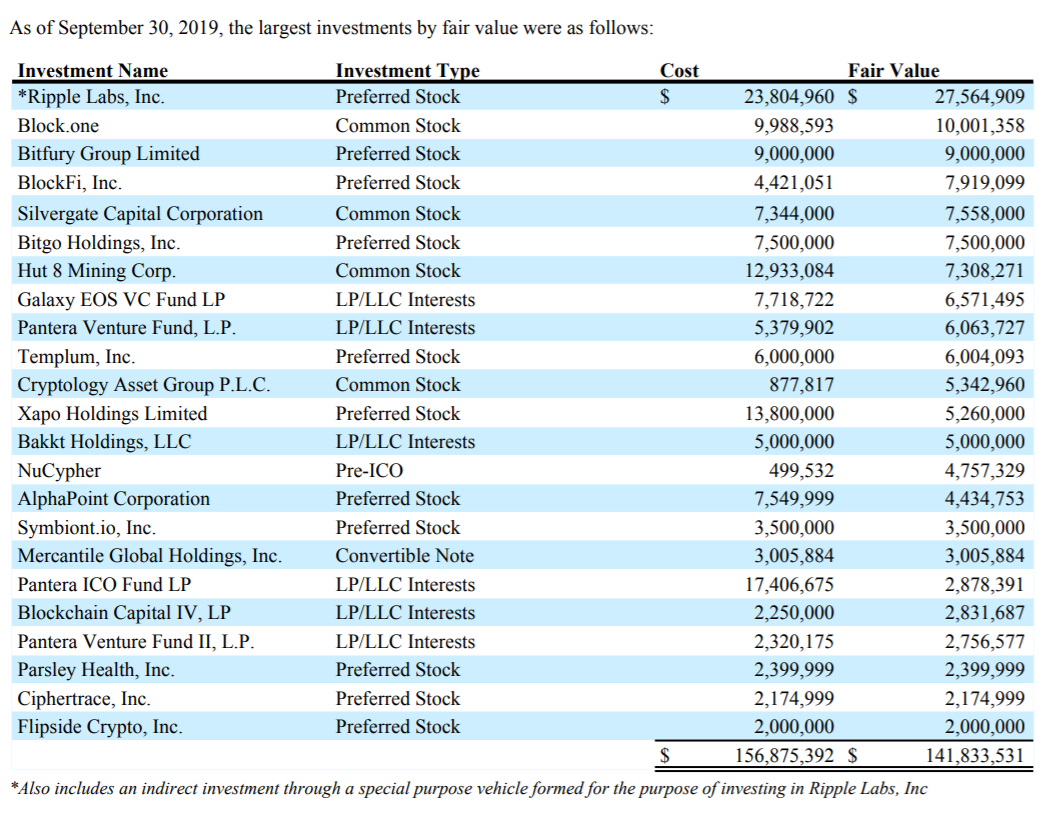Select 'Bitgo Holdings, Inc.' name

99,243
